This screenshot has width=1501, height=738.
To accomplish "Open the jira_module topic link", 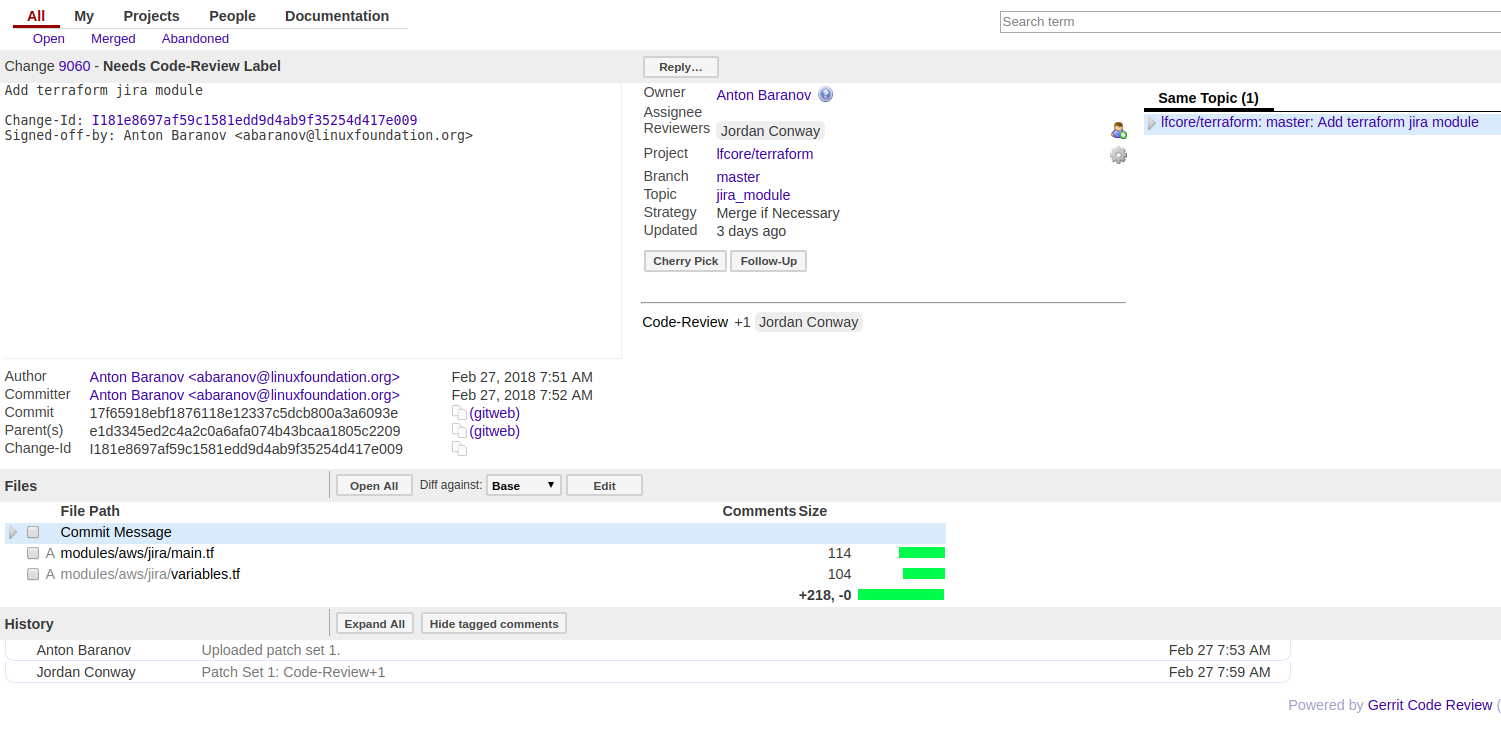I will pyautogui.click(x=753, y=195).
